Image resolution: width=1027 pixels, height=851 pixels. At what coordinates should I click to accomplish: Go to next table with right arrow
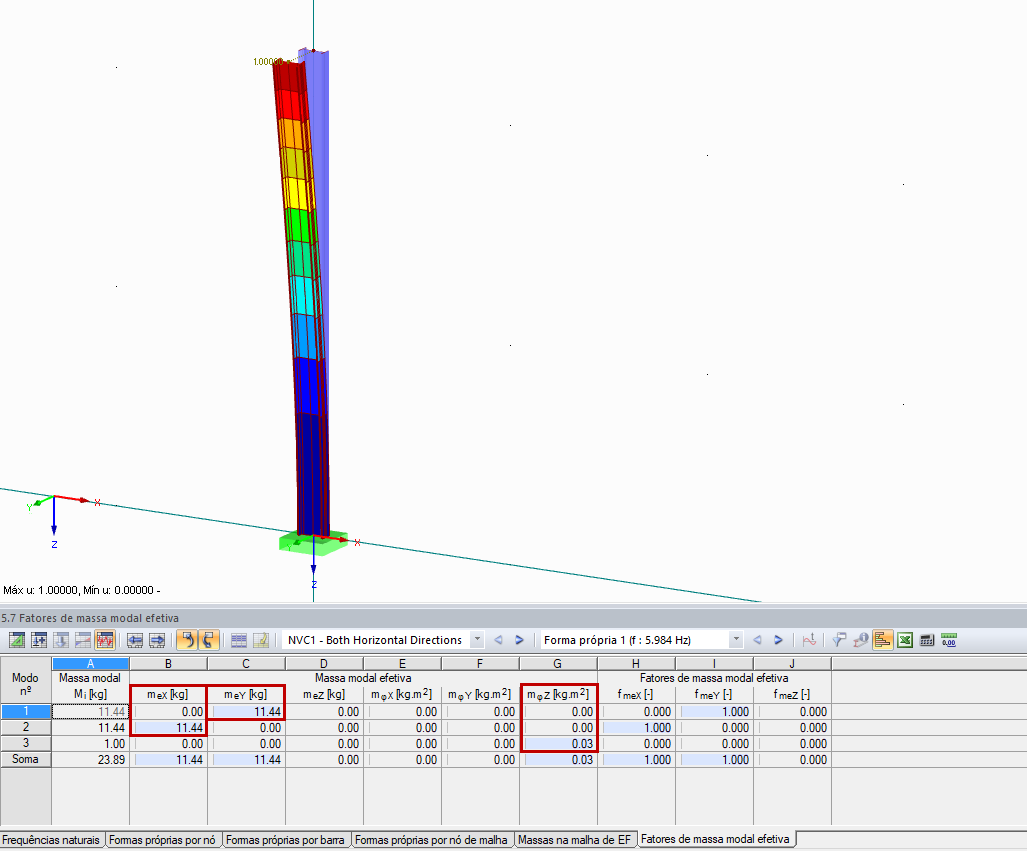pos(157,640)
